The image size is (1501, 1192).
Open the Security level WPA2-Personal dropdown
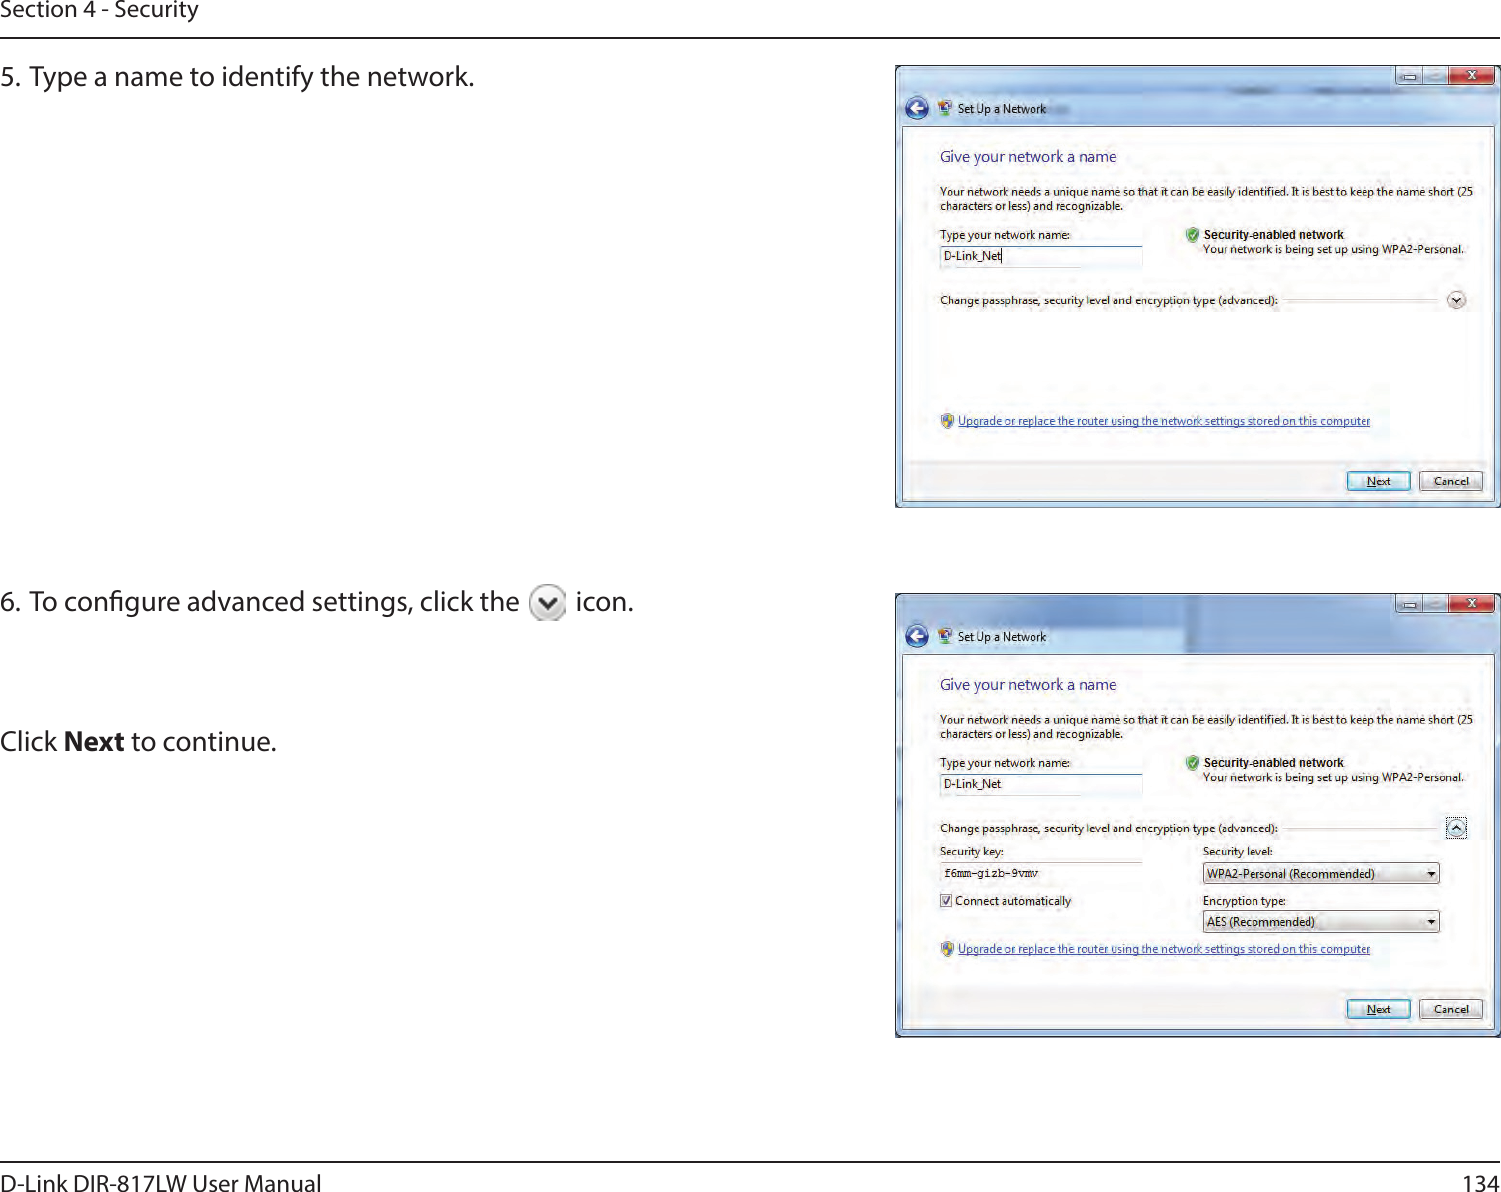click(x=1321, y=874)
